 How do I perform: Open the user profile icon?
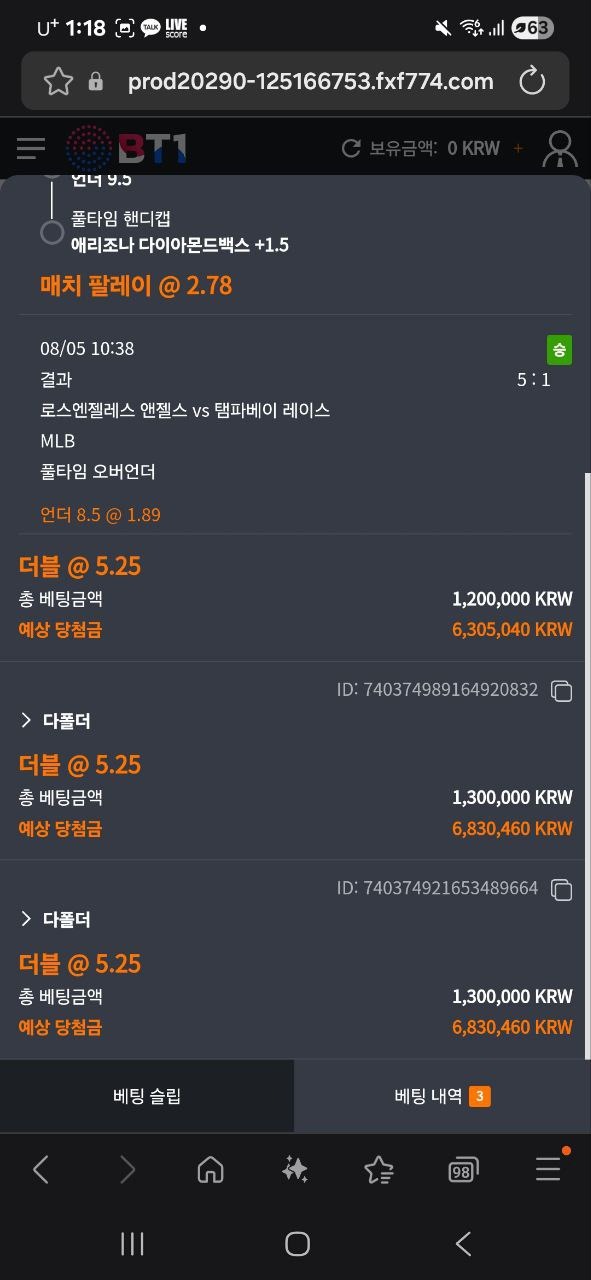[559, 147]
